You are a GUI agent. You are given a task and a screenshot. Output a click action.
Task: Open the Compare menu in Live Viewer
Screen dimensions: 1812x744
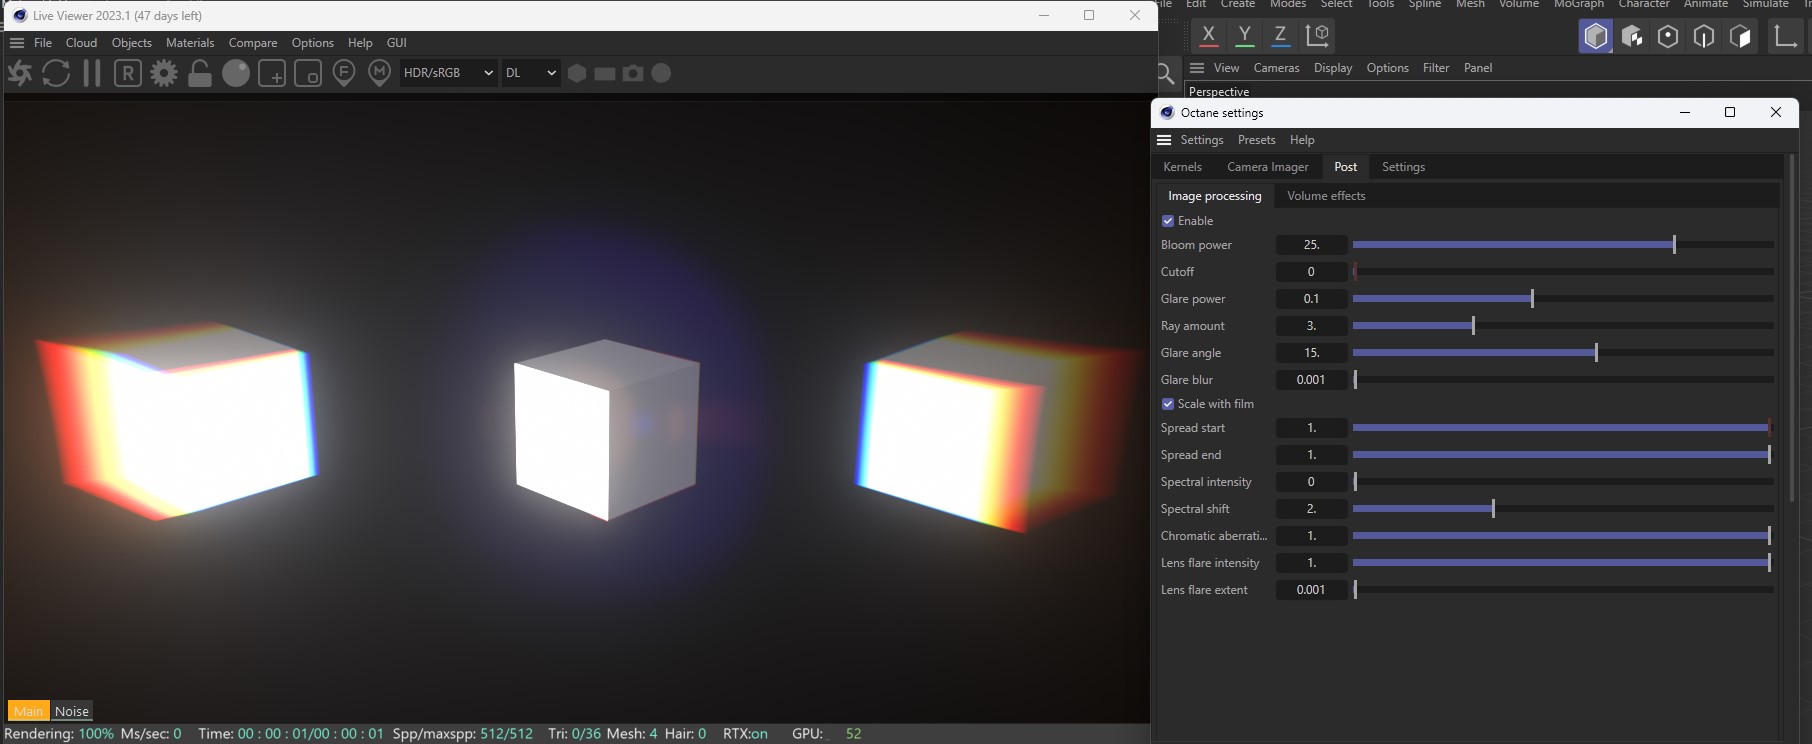253,43
